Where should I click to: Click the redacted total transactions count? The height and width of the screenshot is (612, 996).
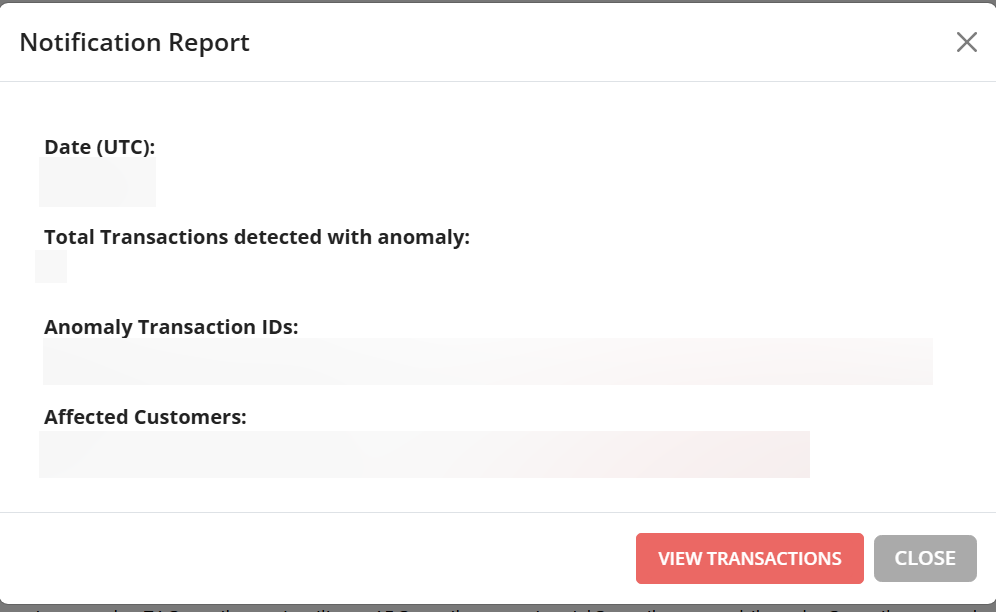[51, 267]
